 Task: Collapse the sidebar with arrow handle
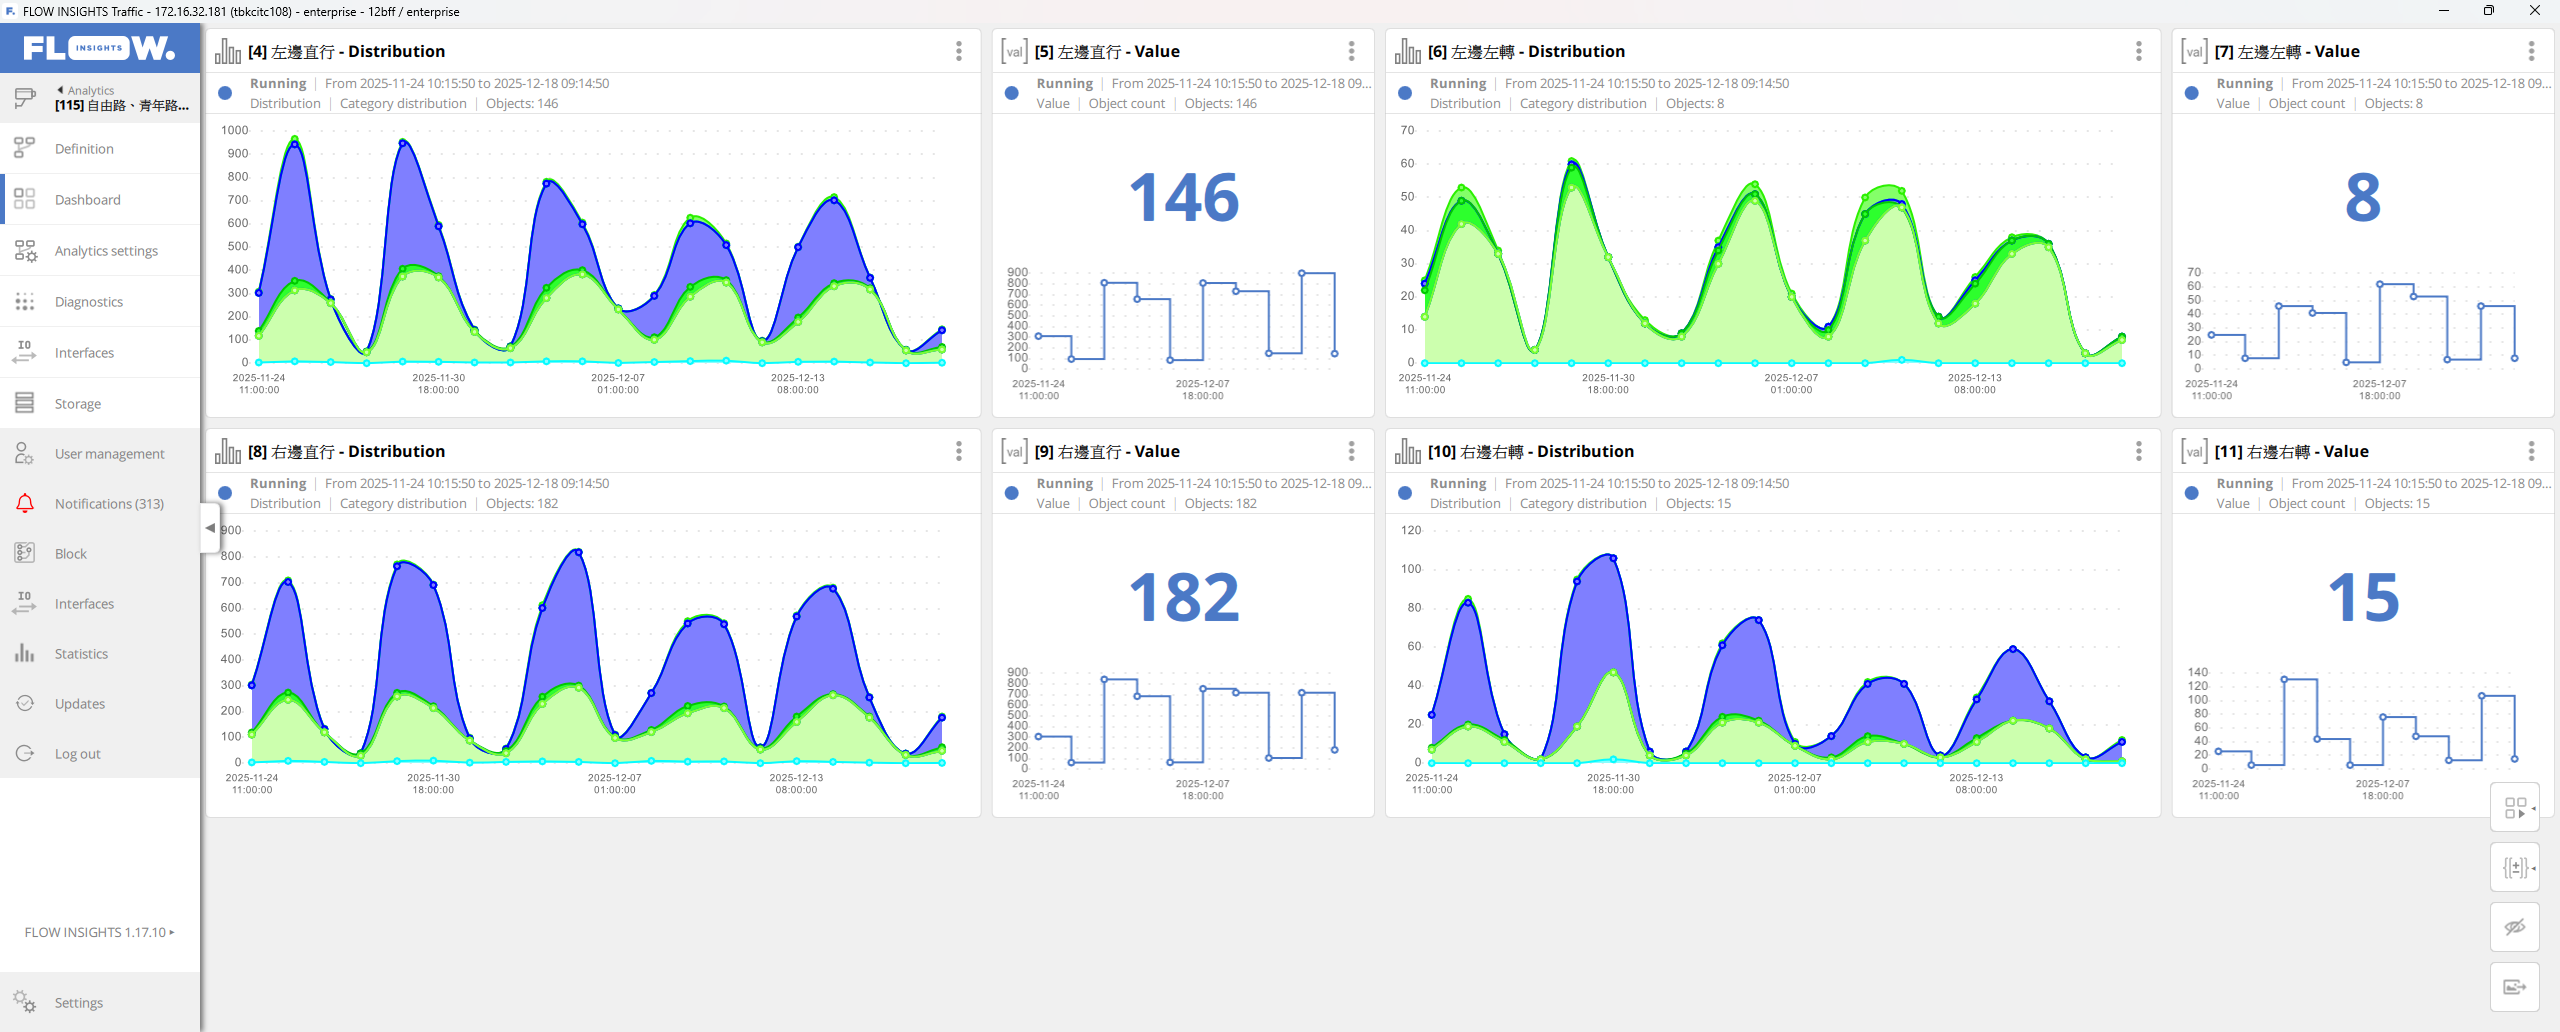[x=210, y=527]
